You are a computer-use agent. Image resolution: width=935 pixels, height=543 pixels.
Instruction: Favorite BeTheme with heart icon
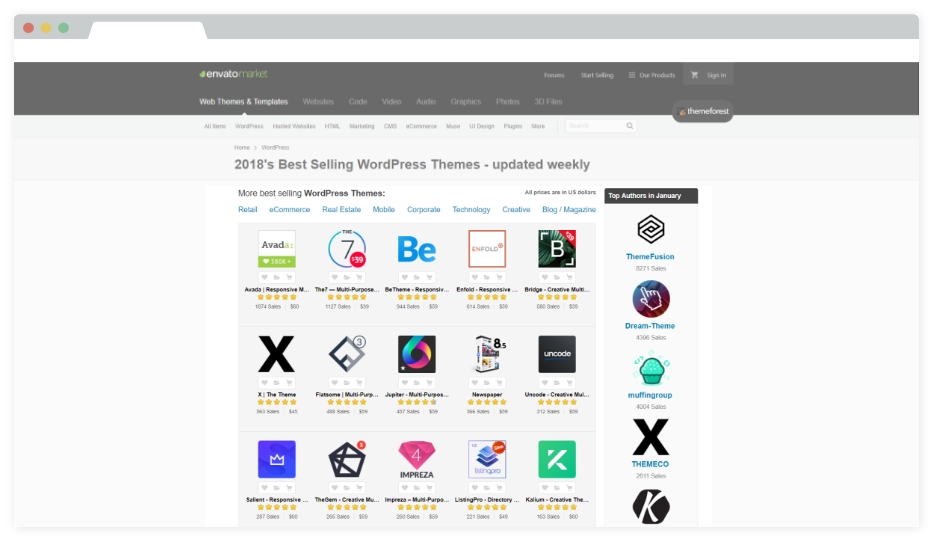point(404,277)
